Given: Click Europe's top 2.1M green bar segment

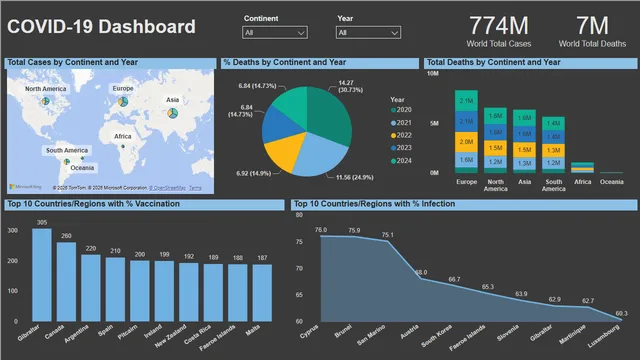Looking at the screenshot, I should point(466,101).
